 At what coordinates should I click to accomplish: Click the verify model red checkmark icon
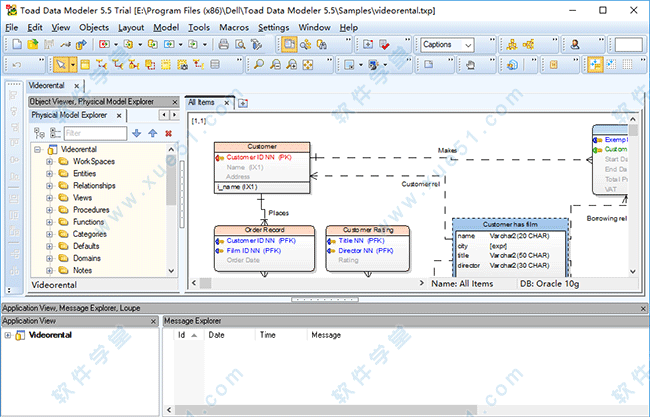(384, 44)
